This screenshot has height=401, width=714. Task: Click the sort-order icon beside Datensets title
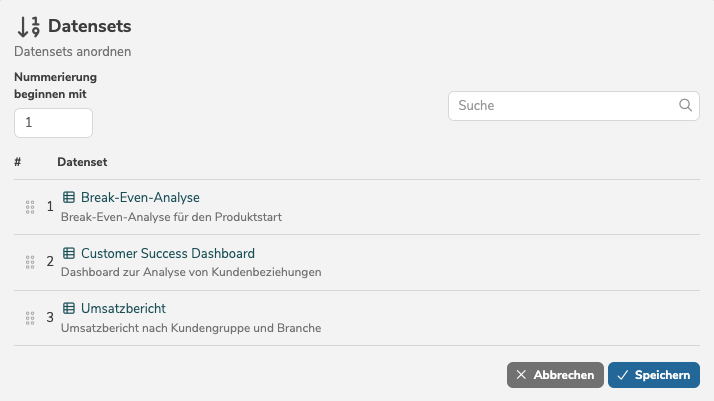tap(28, 27)
